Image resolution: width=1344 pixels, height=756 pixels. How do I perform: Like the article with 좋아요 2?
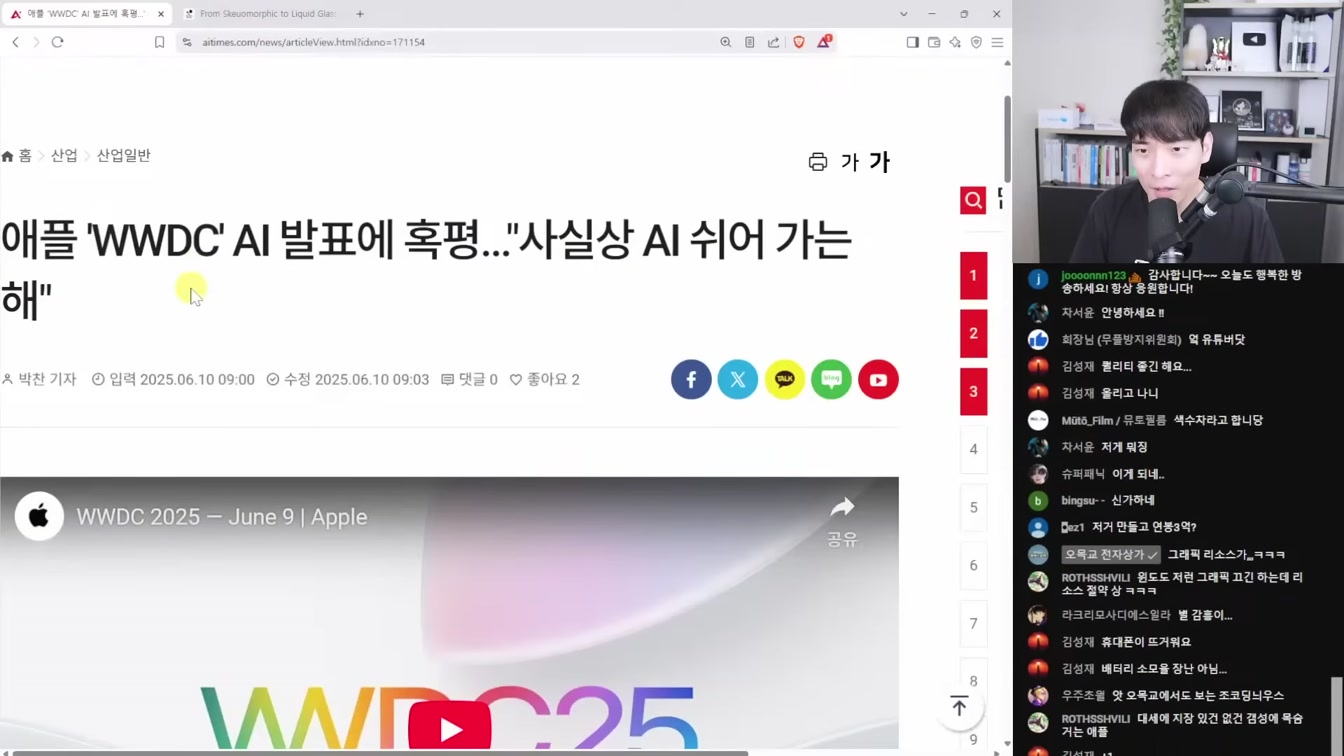(x=545, y=380)
